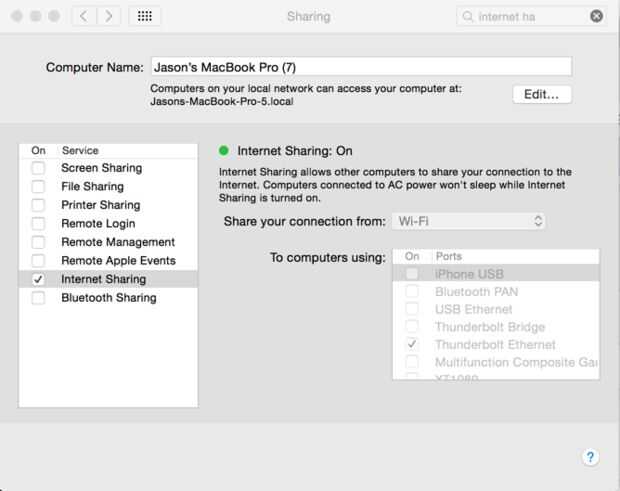Open the Share your connection from dropdown

click(x=469, y=221)
